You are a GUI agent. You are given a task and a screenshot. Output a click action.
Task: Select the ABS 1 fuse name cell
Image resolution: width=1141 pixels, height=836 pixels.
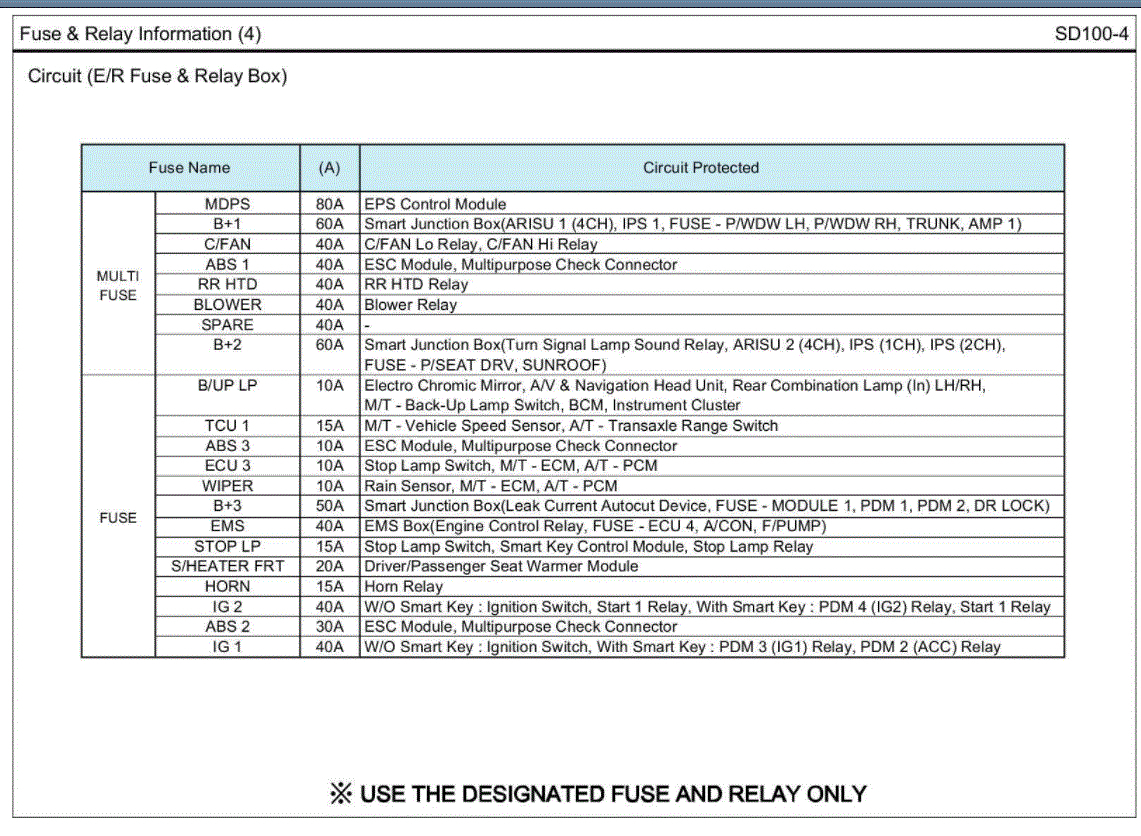tap(227, 265)
